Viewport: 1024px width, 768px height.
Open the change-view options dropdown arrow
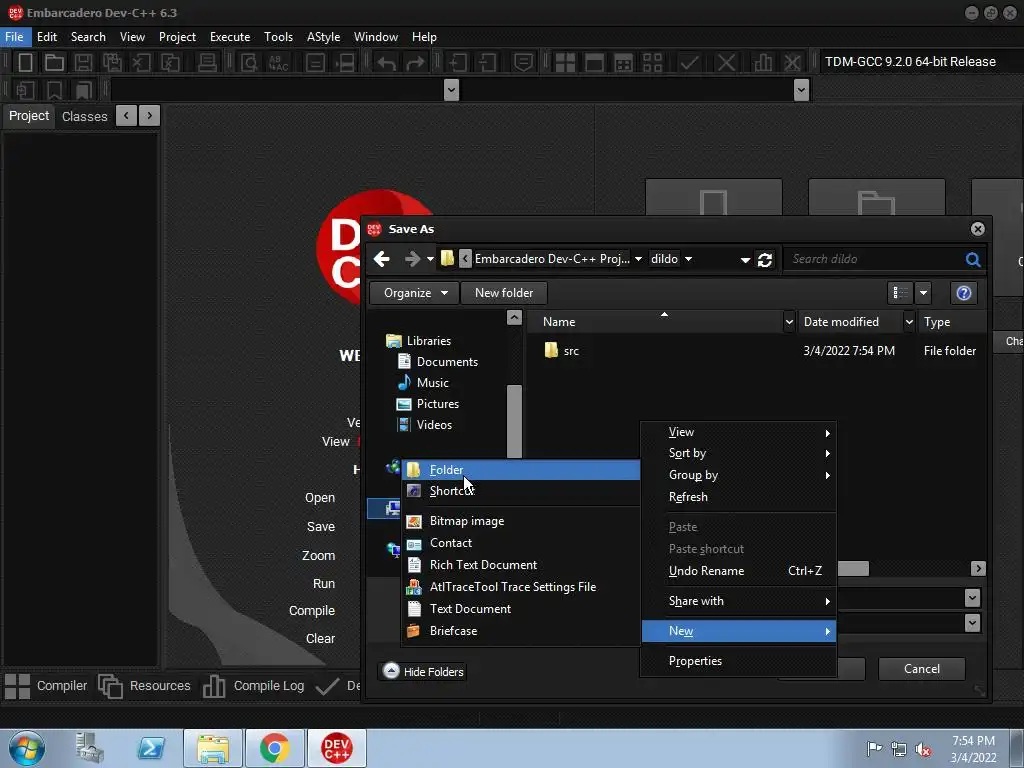click(x=923, y=293)
